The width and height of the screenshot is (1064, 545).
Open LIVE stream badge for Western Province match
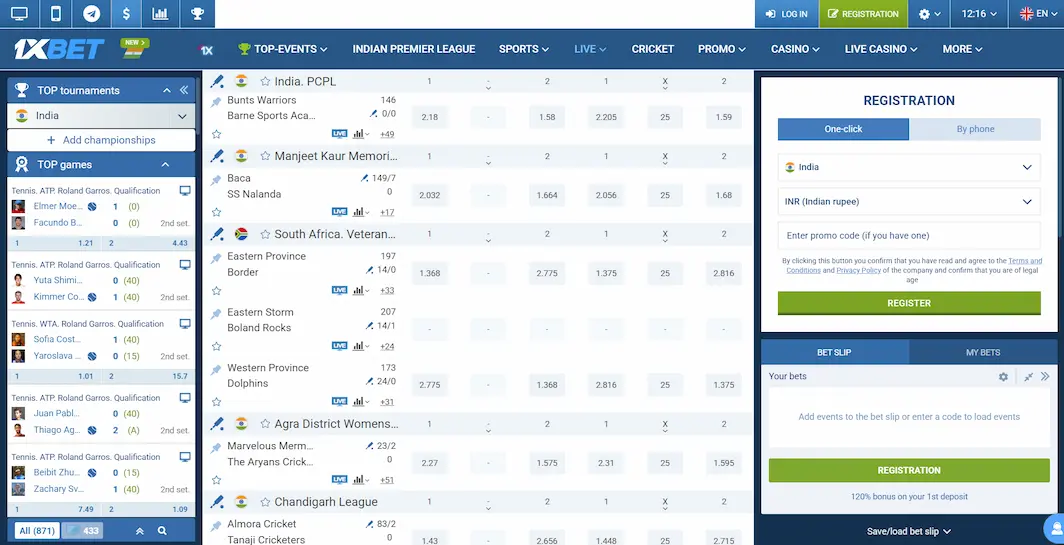pyautogui.click(x=339, y=401)
